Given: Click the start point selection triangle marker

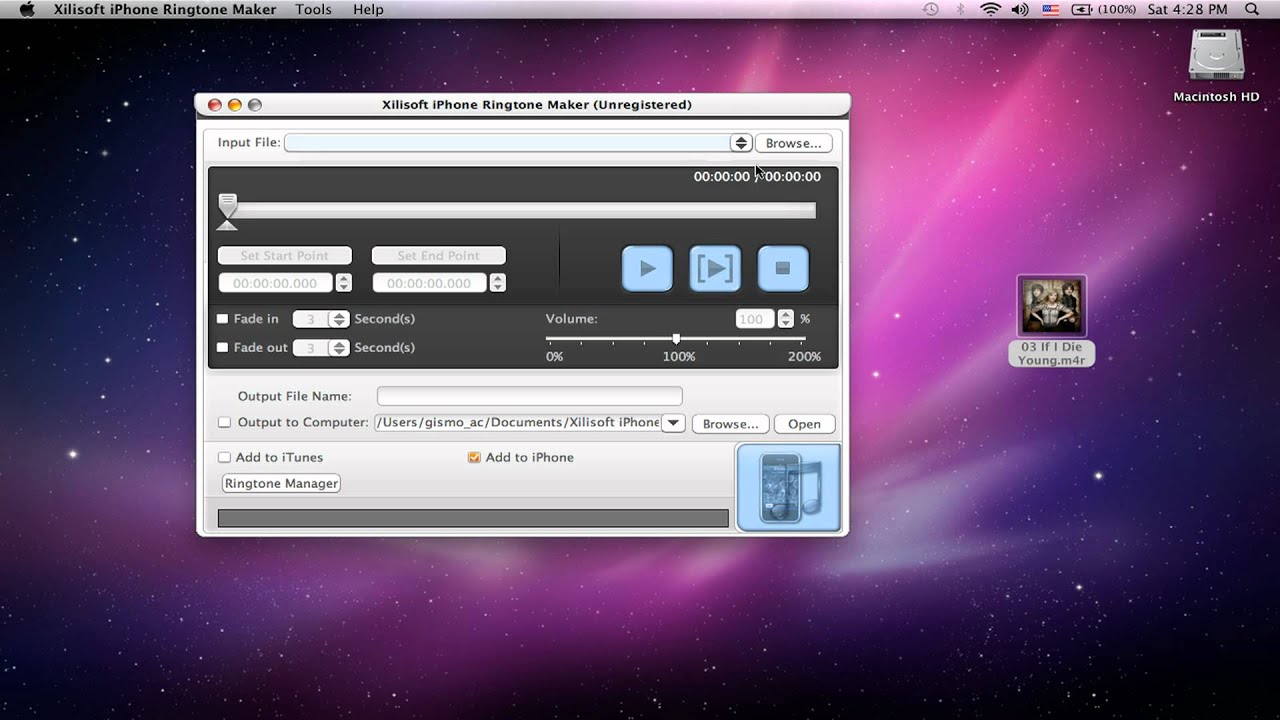Looking at the screenshot, I should (227, 225).
